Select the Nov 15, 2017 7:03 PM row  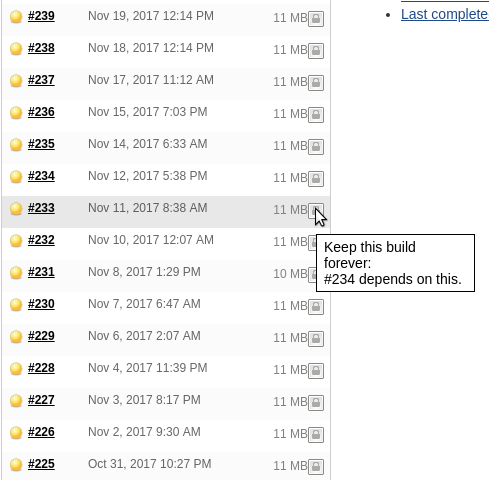166,116
